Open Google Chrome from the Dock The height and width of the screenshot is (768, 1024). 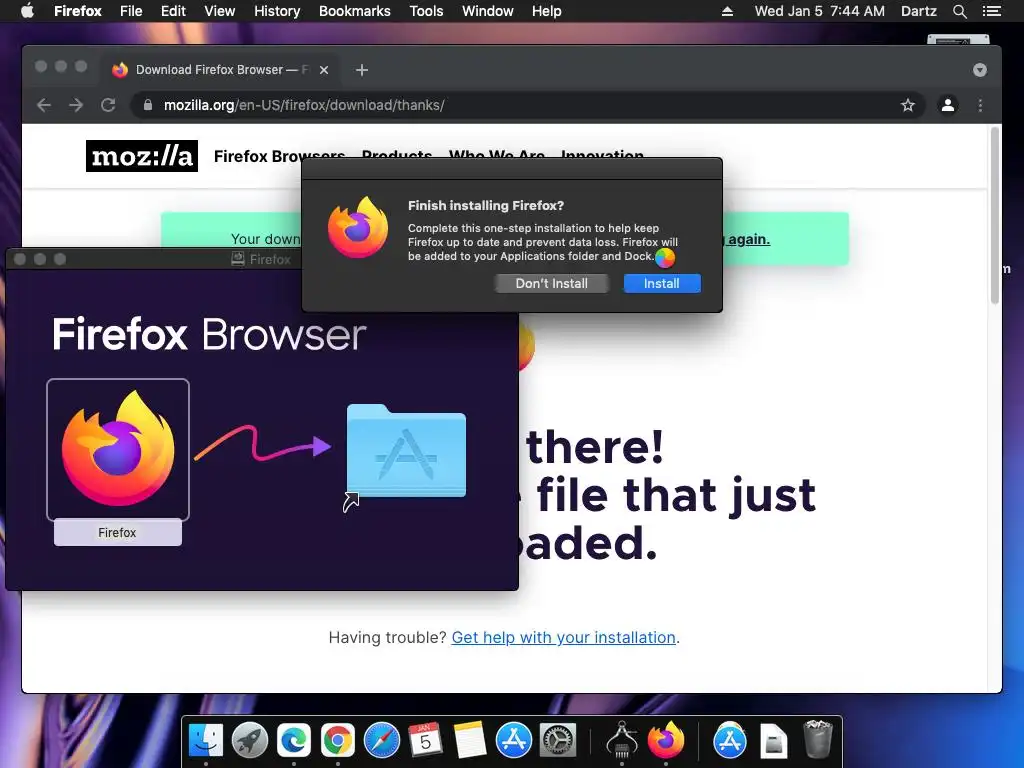click(x=338, y=741)
